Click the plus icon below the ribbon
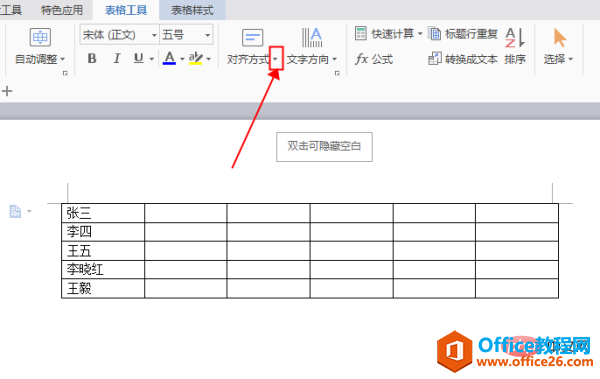600x379 pixels. click(x=7, y=91)
